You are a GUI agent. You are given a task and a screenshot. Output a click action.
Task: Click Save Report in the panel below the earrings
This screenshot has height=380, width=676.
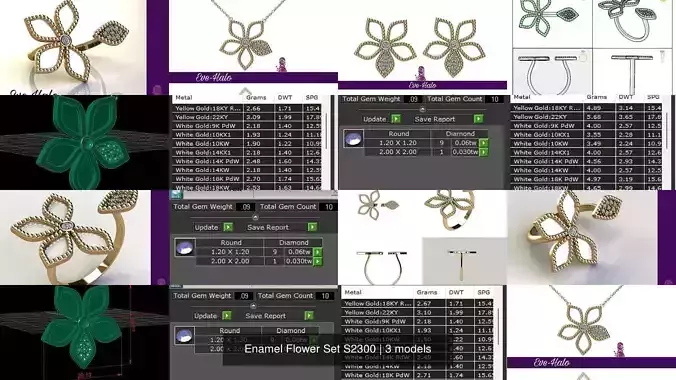click(x=435, y=119)
